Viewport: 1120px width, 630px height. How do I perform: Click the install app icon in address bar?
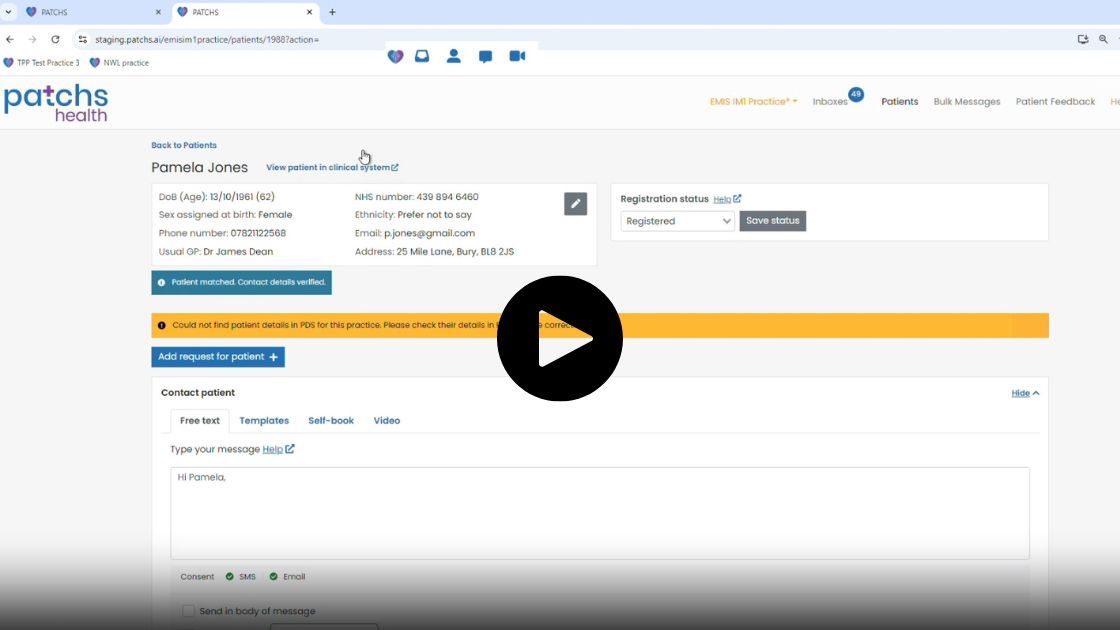click(1083, 39)
